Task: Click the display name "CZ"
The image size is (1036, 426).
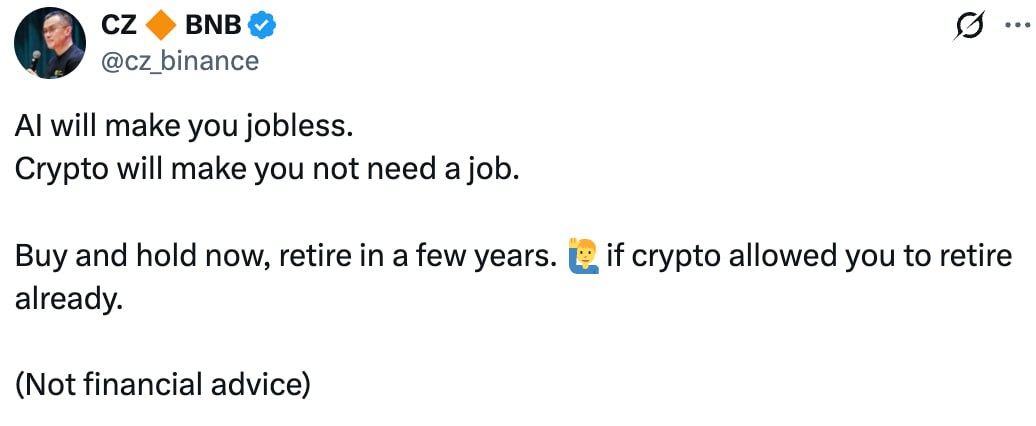Action: pyautogui.click(x=120, y=27)
